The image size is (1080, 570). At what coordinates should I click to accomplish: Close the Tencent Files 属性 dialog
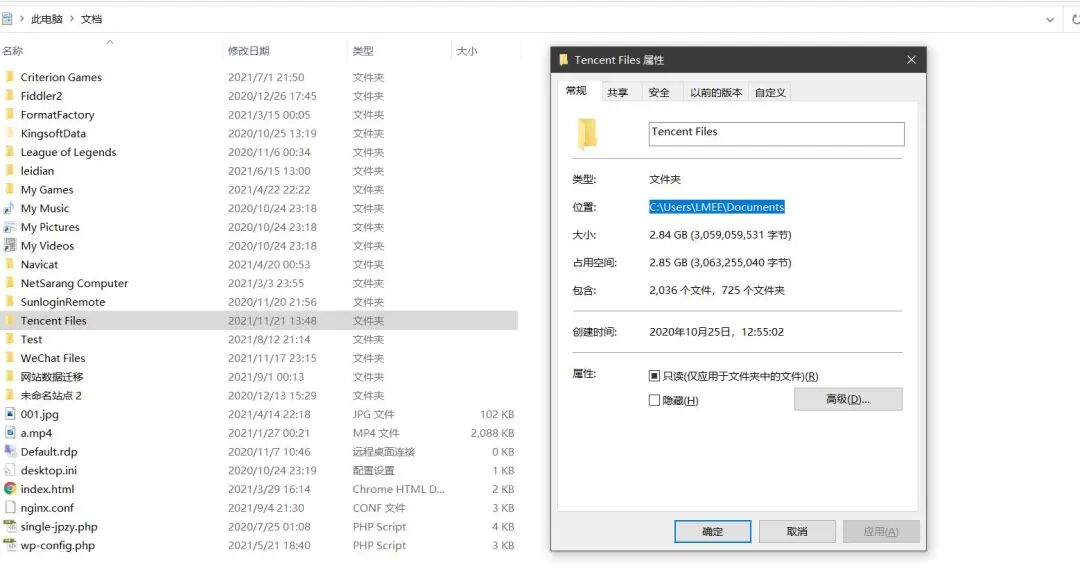911,60
